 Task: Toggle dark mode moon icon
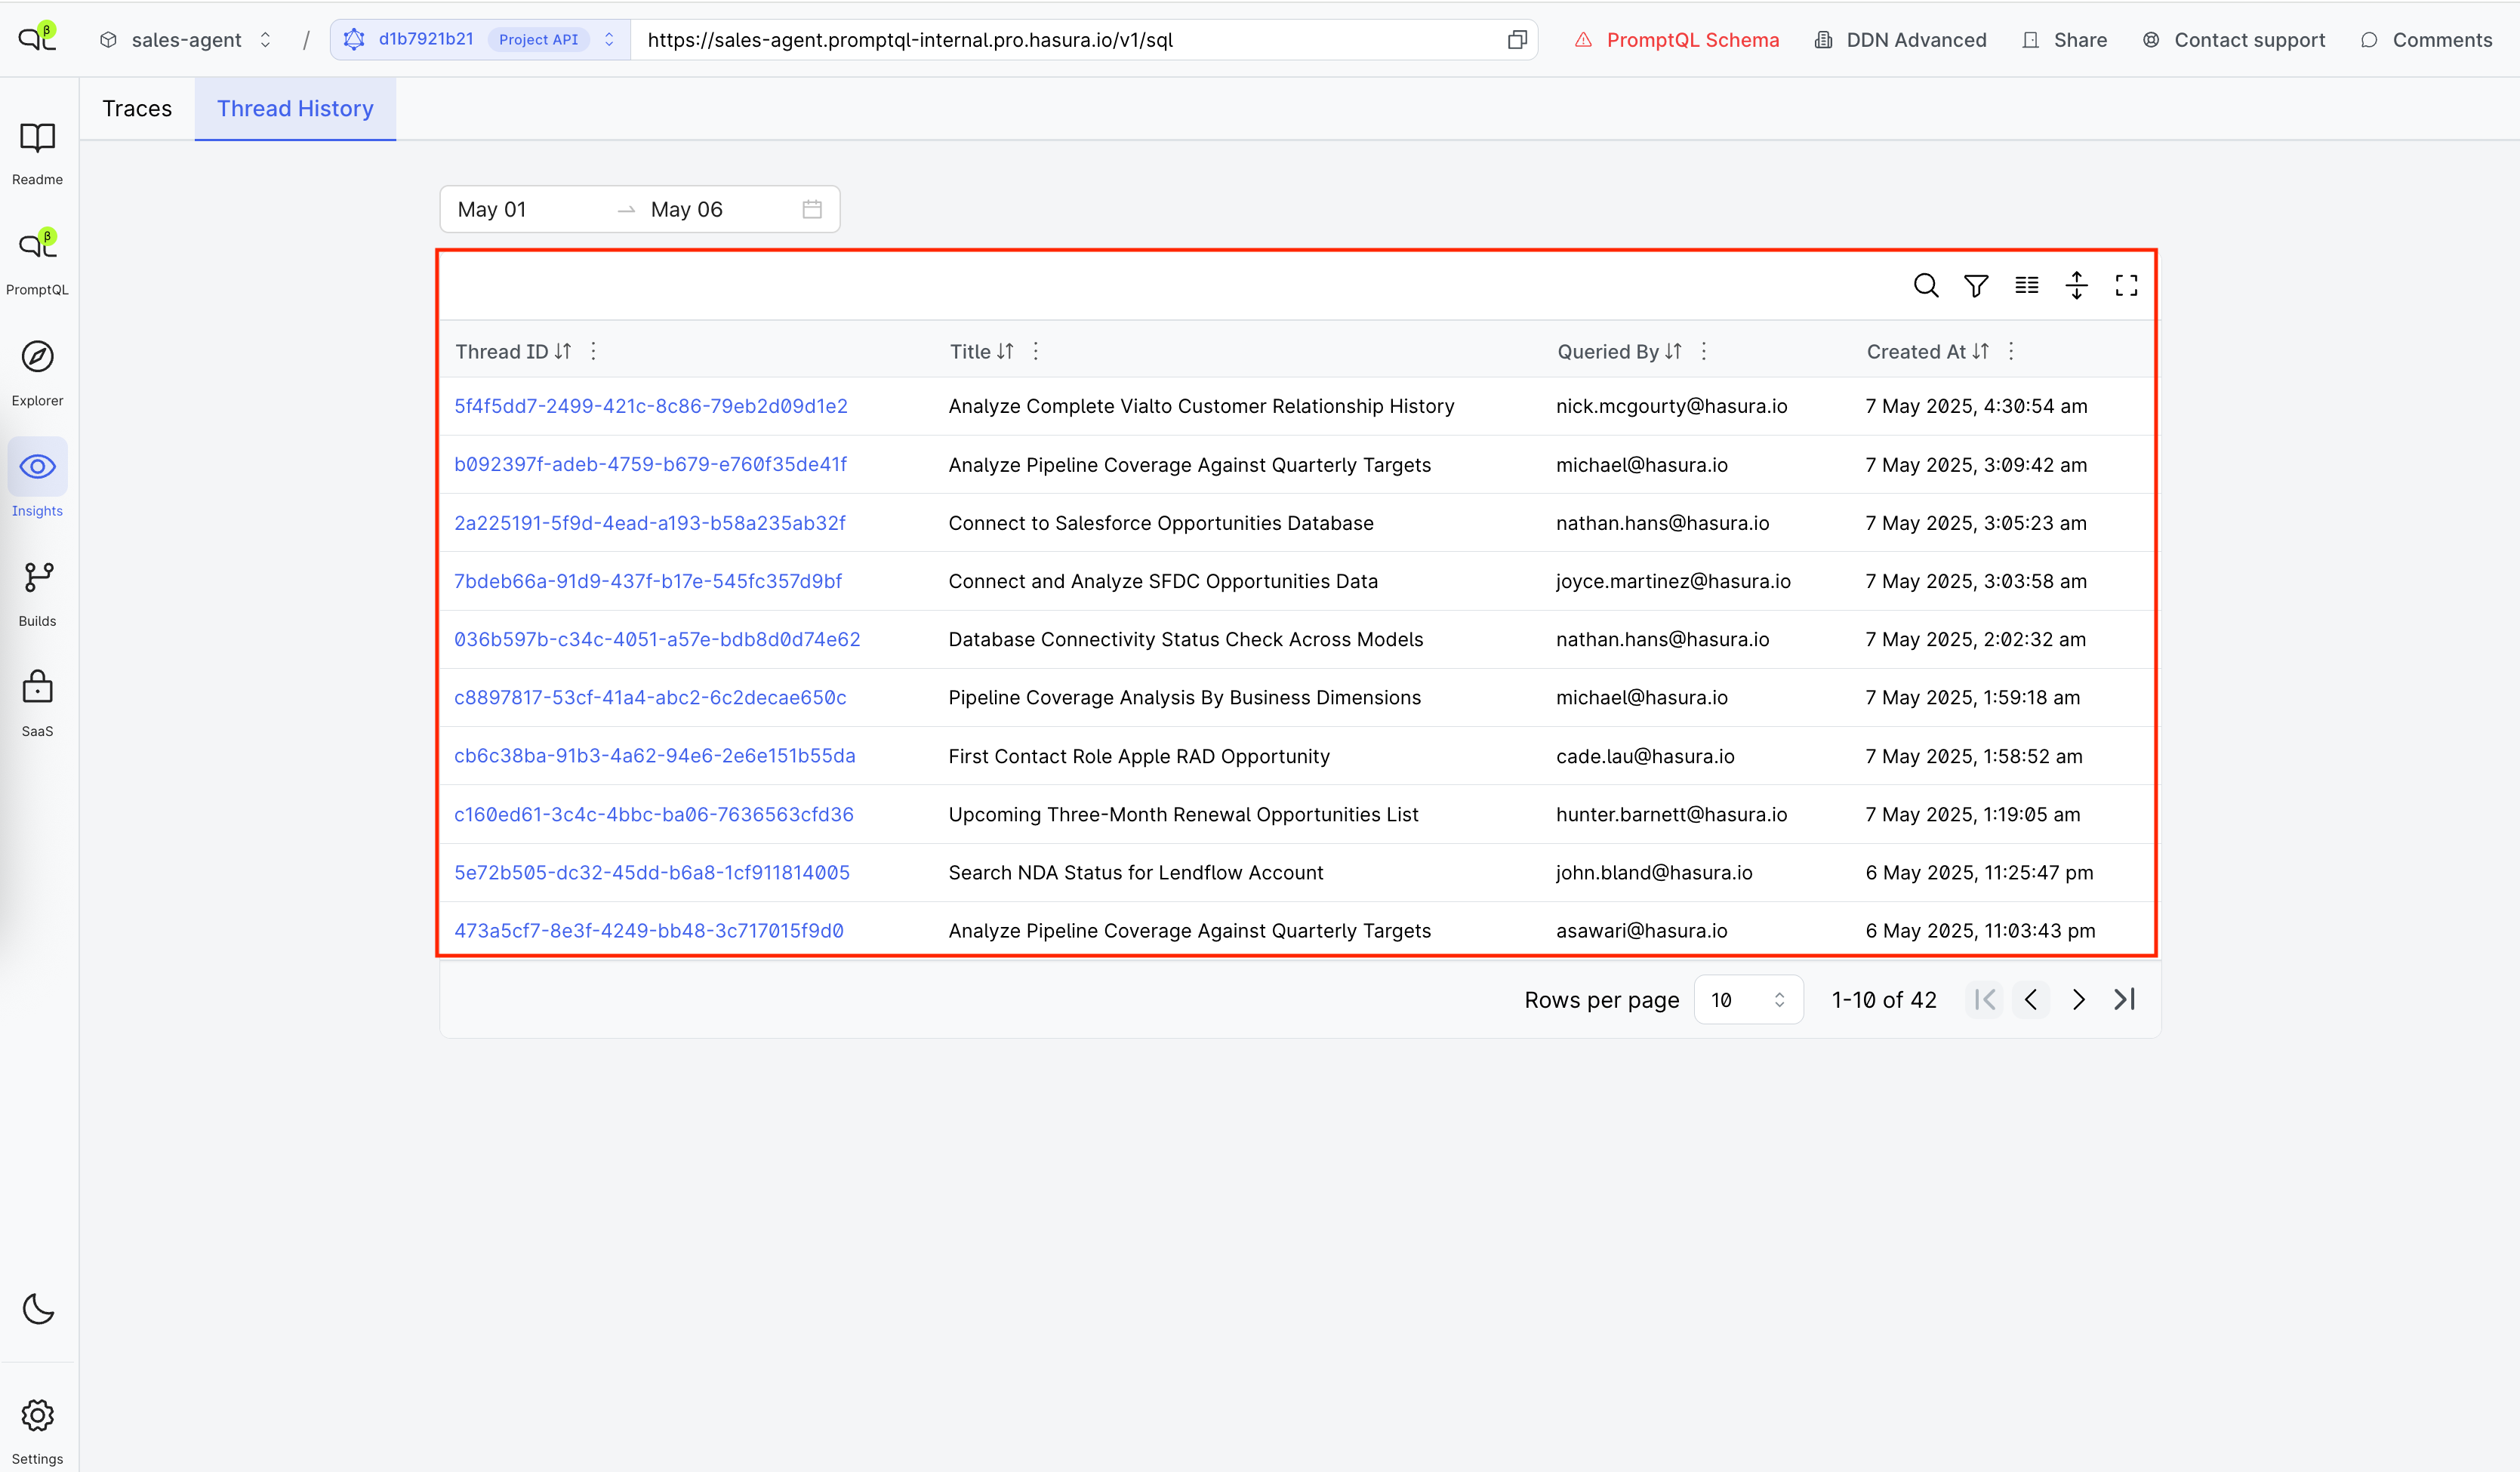(38, 1308)
